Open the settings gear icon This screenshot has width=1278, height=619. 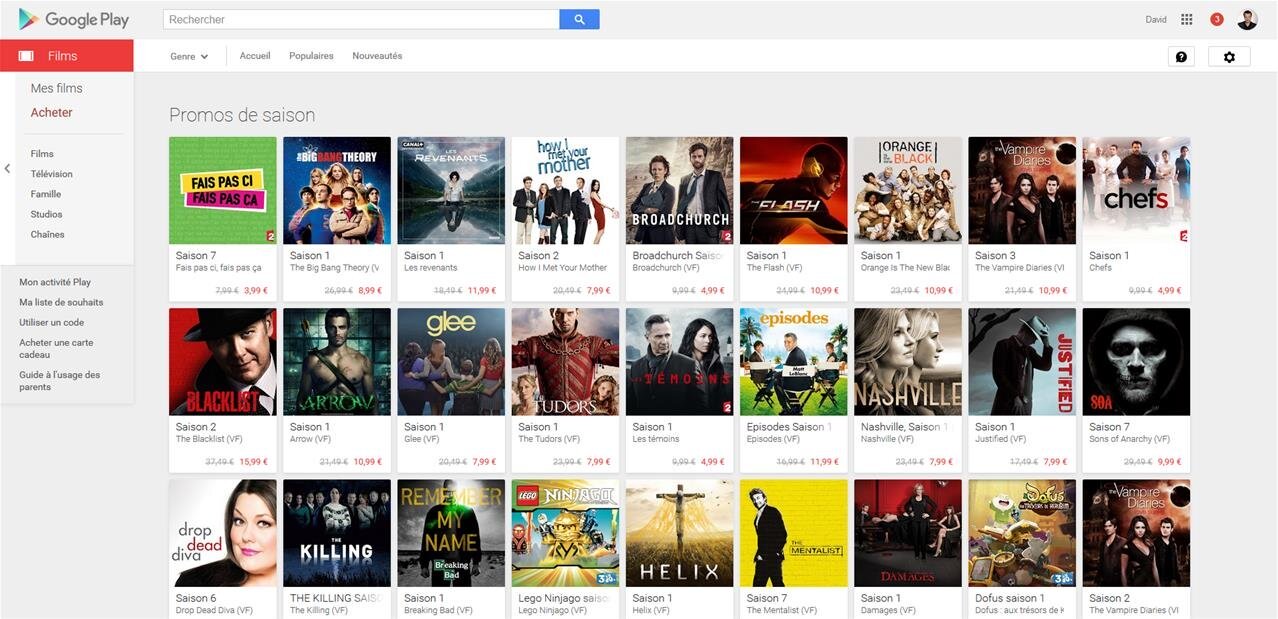(1229, 57)
